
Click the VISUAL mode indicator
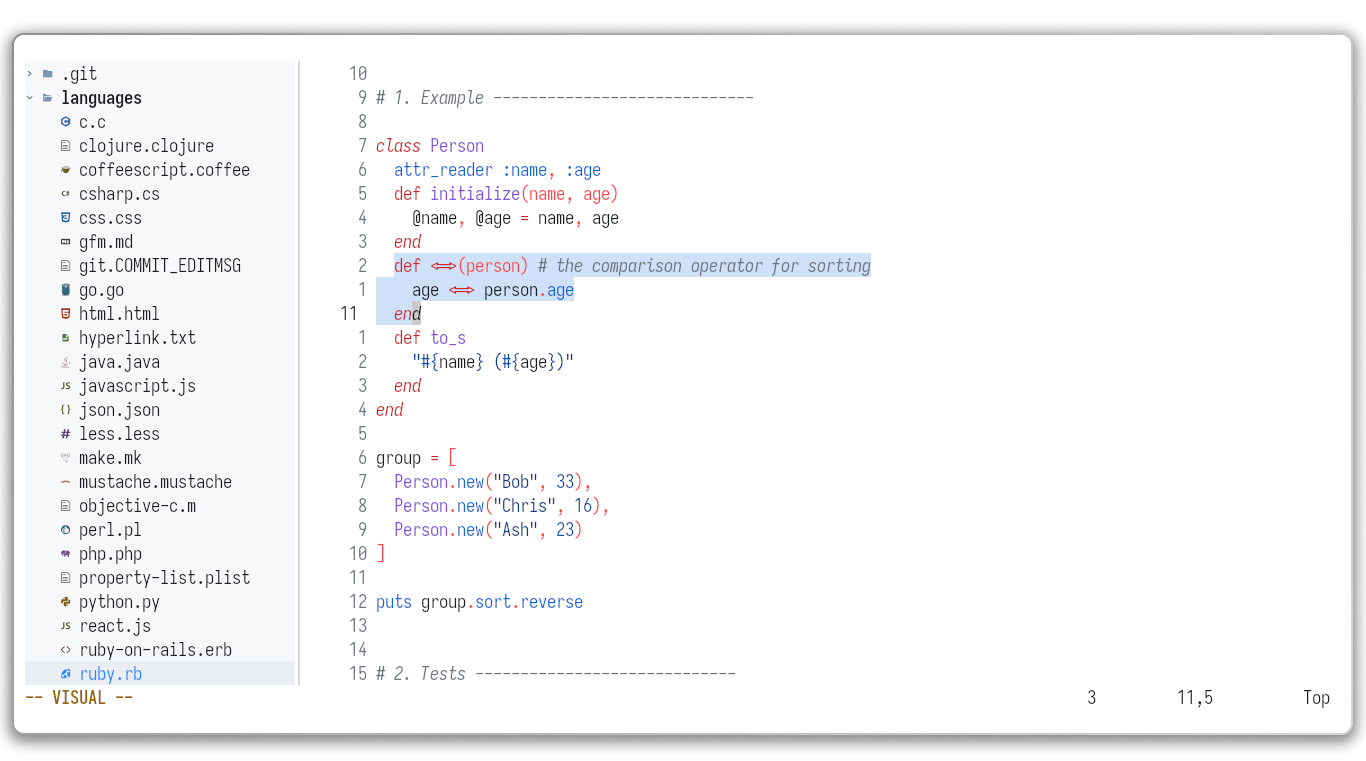click(x=78, y=697)
